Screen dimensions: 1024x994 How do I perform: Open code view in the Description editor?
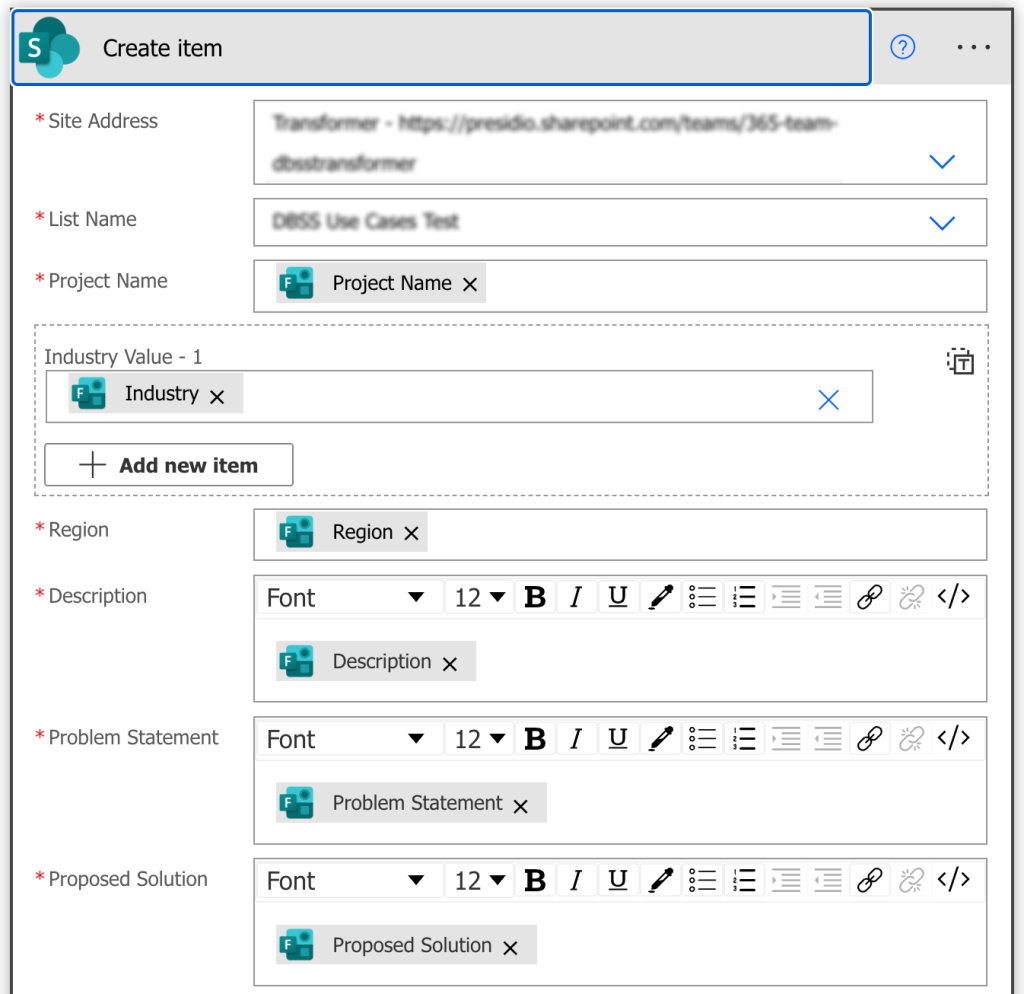tap(955, 596)
